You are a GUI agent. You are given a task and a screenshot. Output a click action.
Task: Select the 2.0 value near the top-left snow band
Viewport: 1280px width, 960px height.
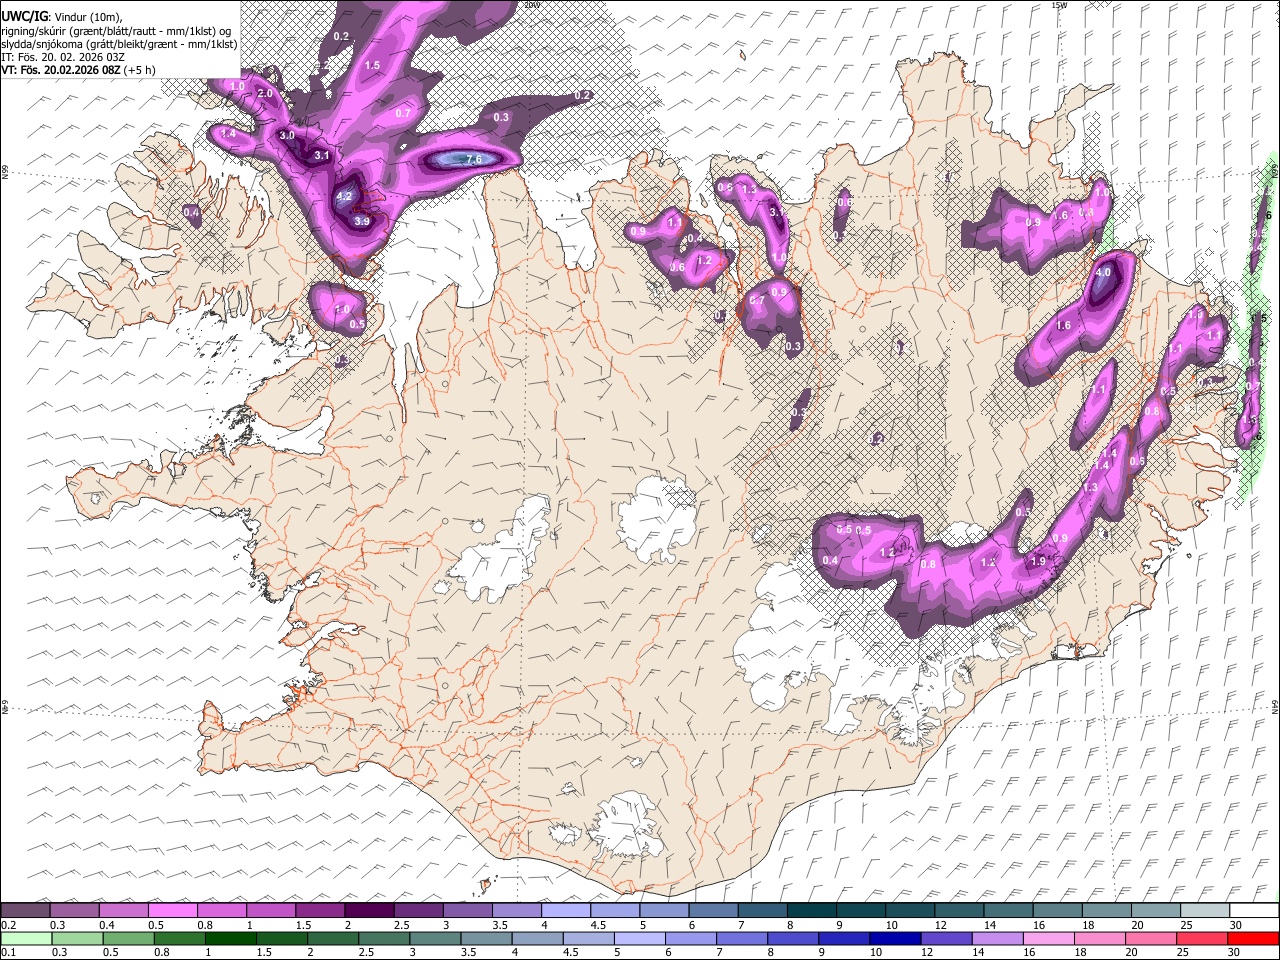tap(265, 93)
